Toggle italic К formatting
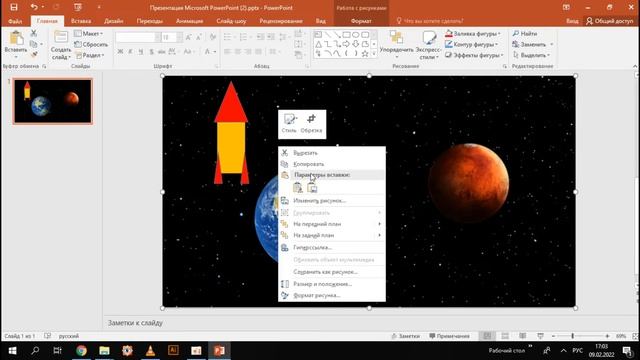 (130, 51)
